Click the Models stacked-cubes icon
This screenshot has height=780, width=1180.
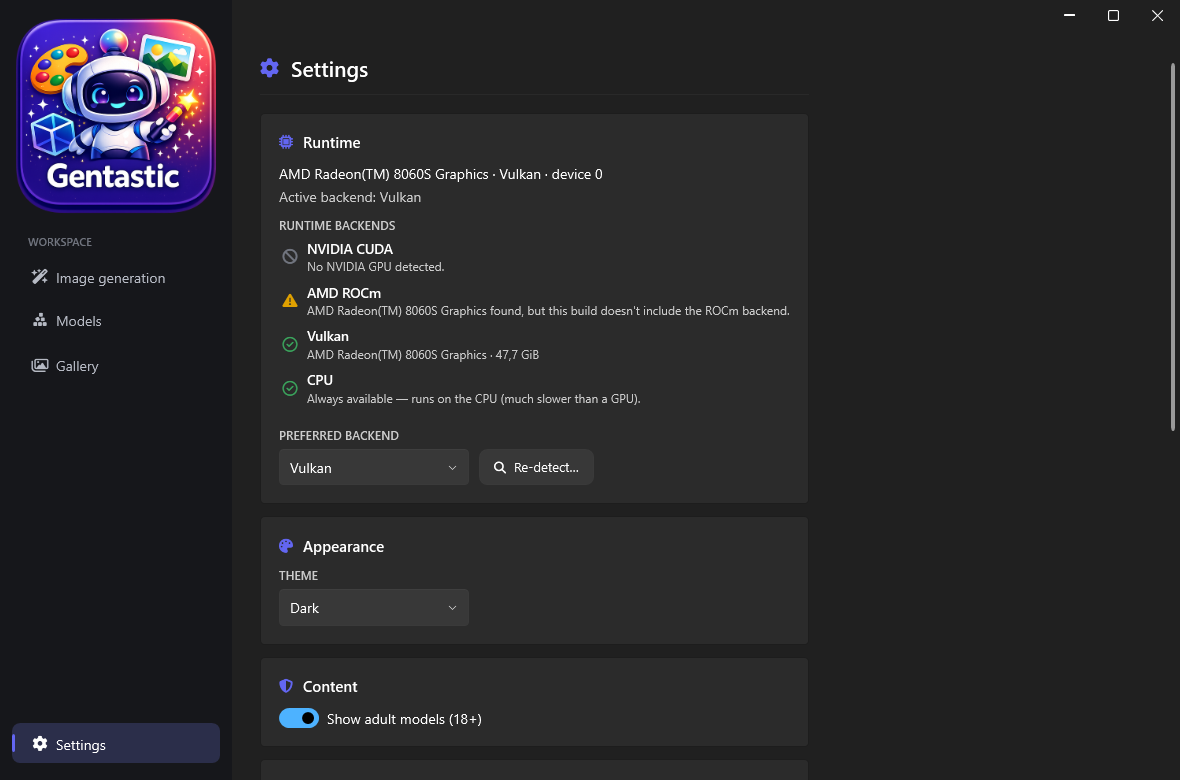click(x=40, y=320)
